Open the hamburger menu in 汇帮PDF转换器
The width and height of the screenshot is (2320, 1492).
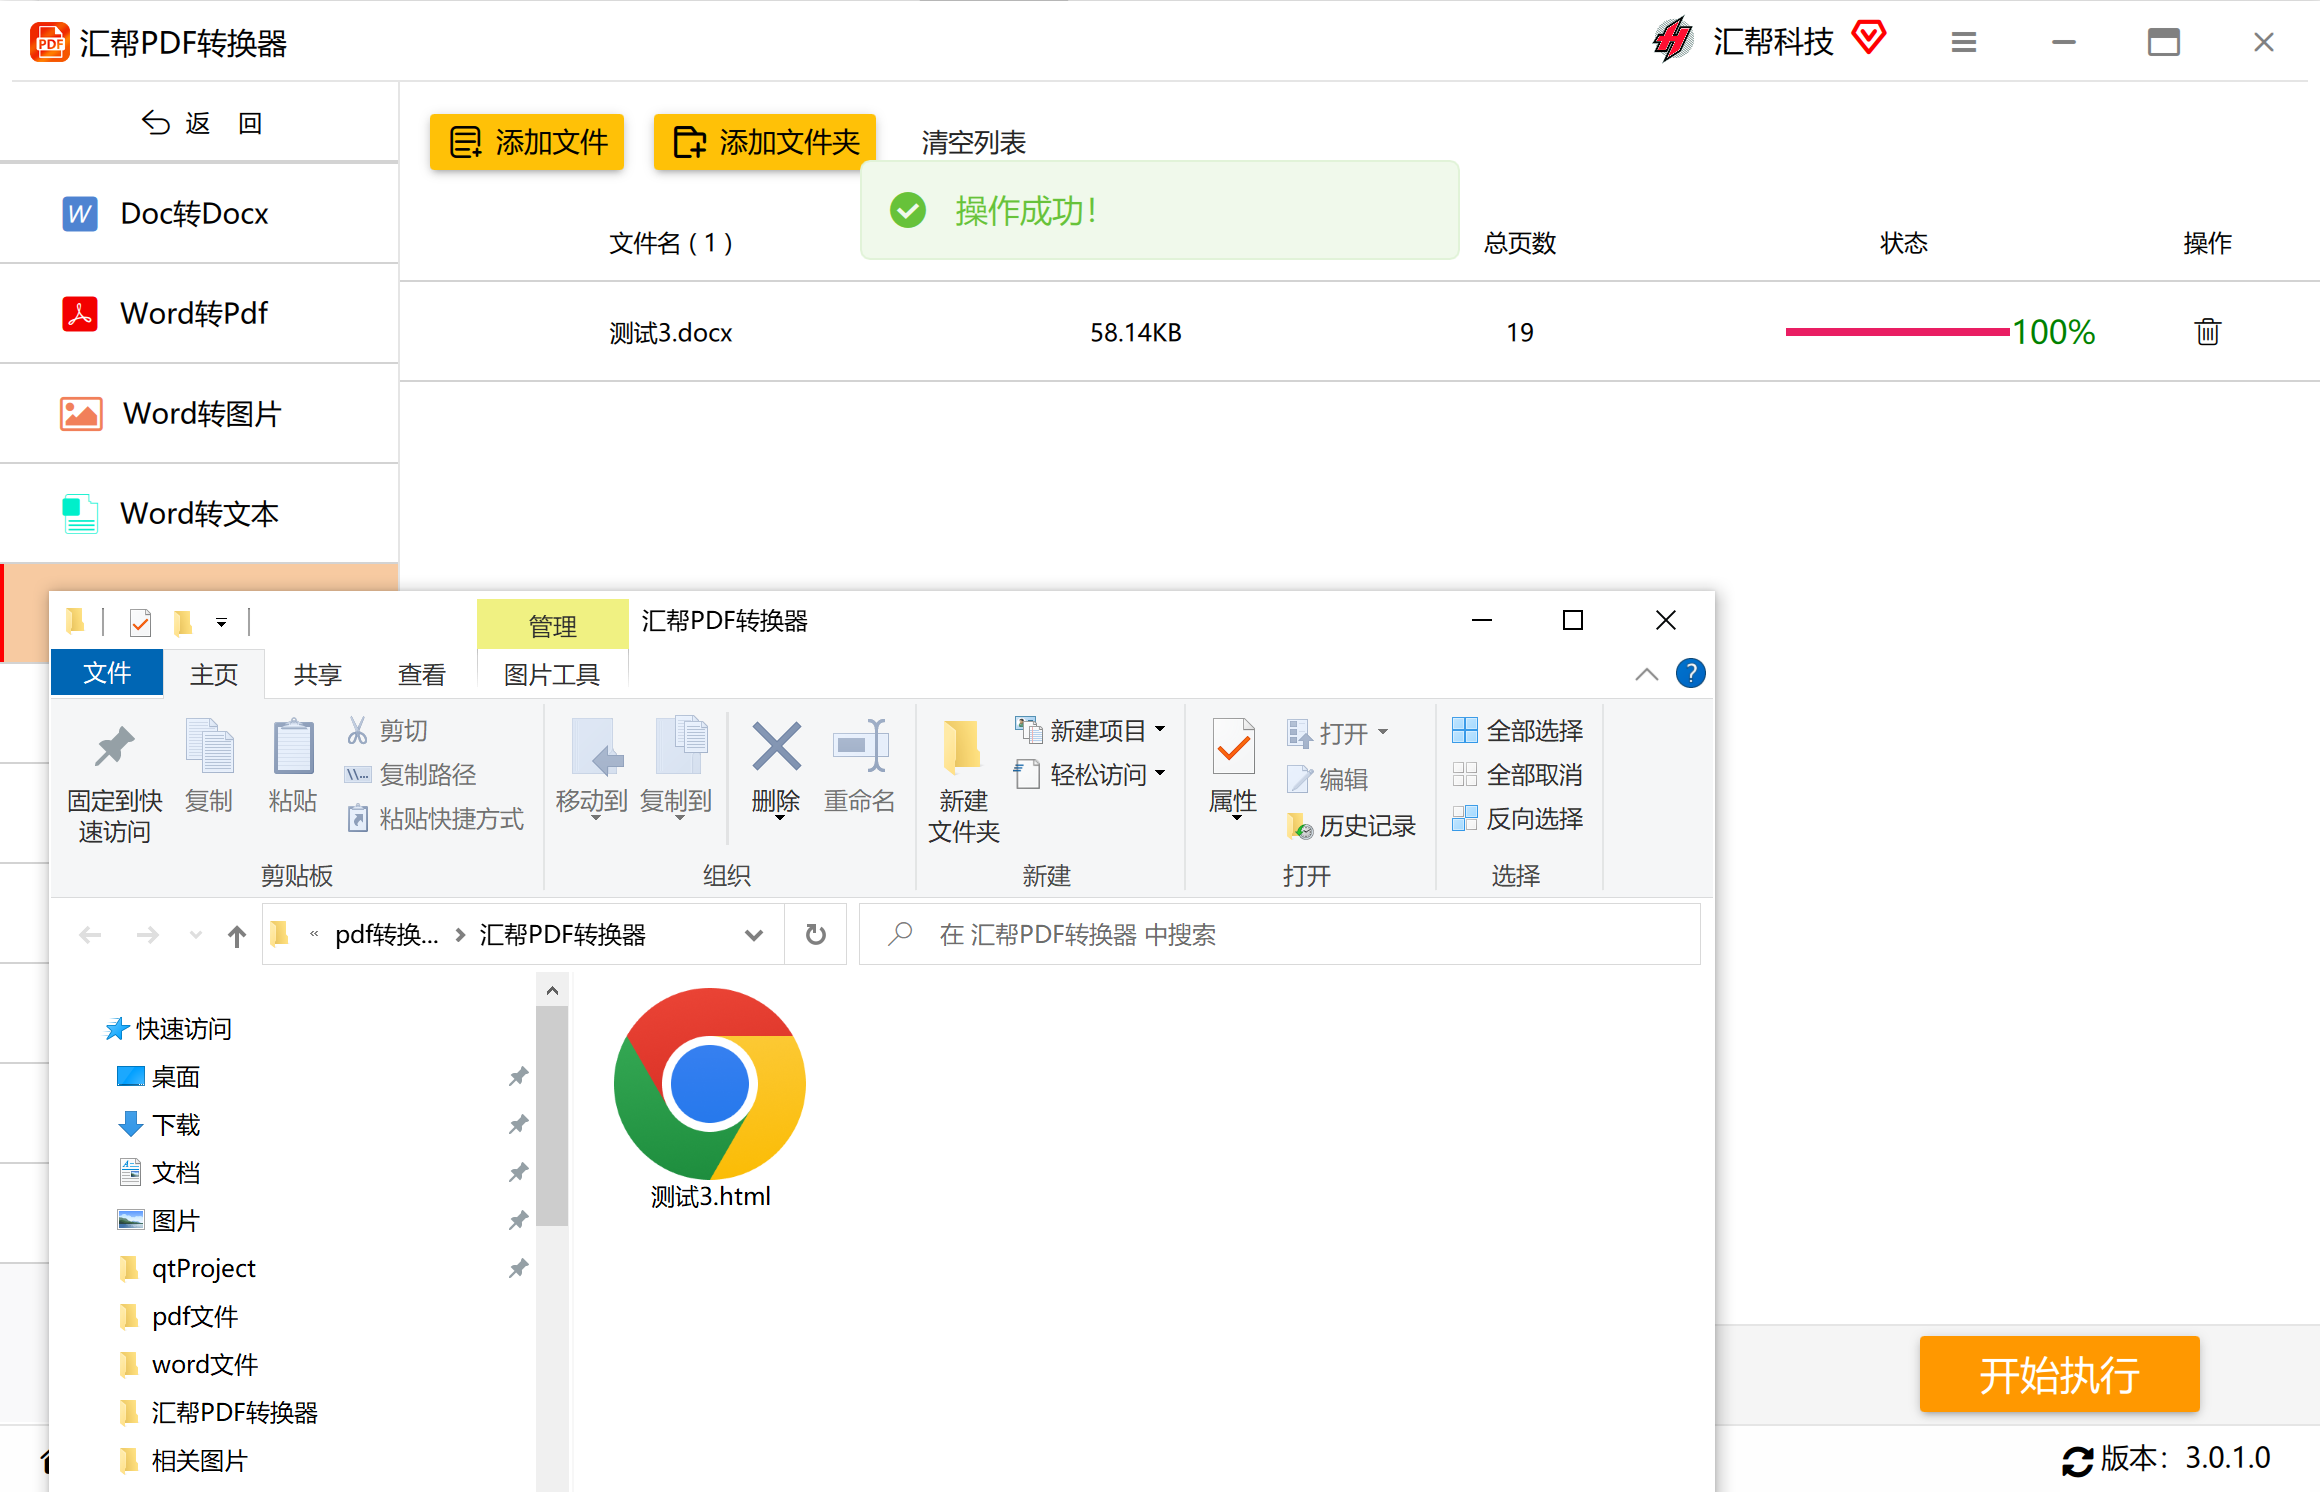coord(1963,42)
